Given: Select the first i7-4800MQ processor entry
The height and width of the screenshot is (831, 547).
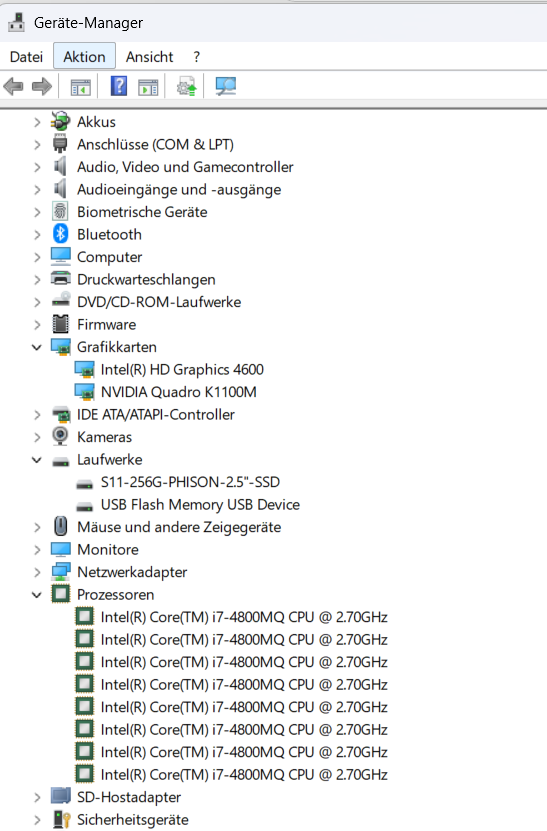Looking at the screenshot, I should click(244, 617).
